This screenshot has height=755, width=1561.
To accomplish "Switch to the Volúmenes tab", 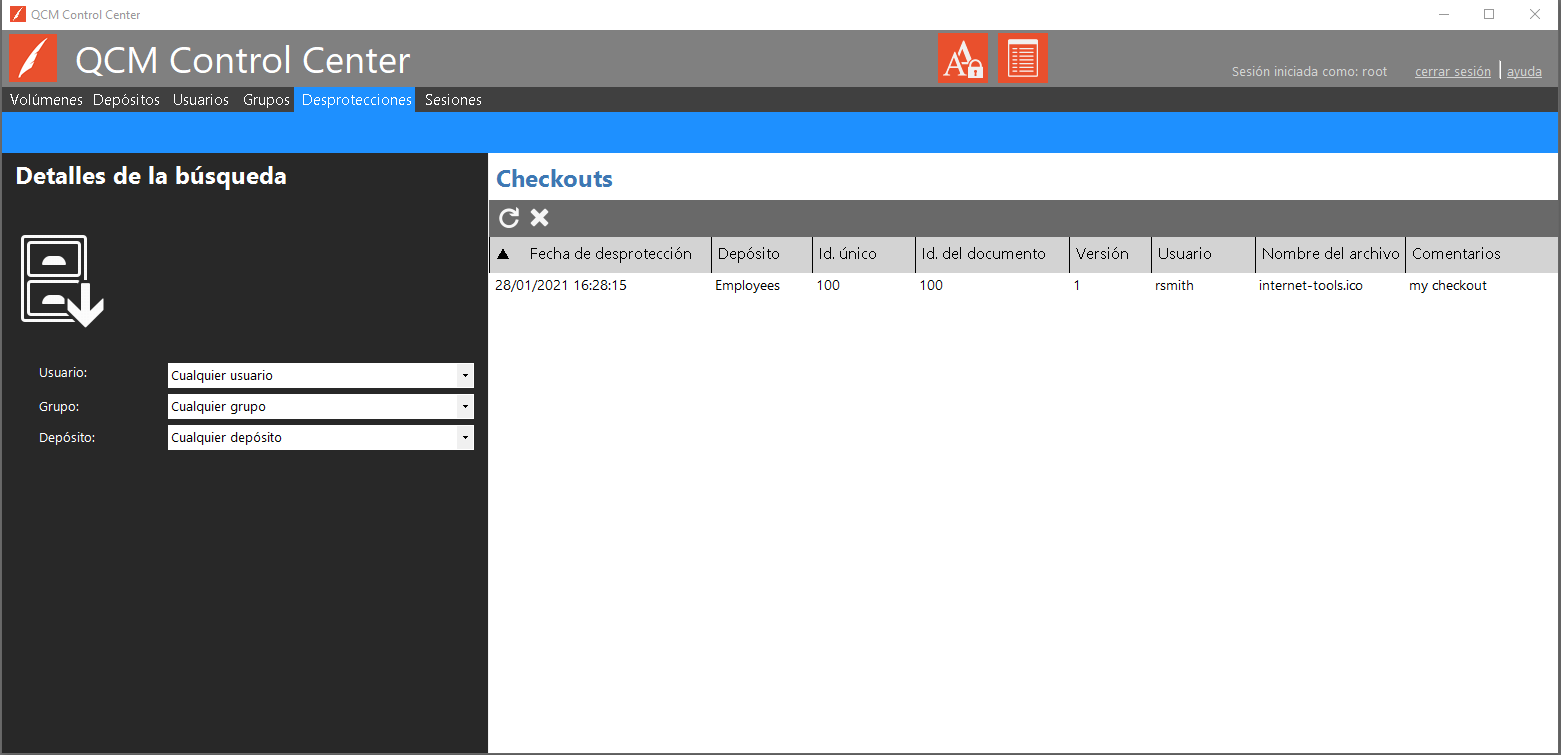I will pyautogui.click(x=46, y=100).
